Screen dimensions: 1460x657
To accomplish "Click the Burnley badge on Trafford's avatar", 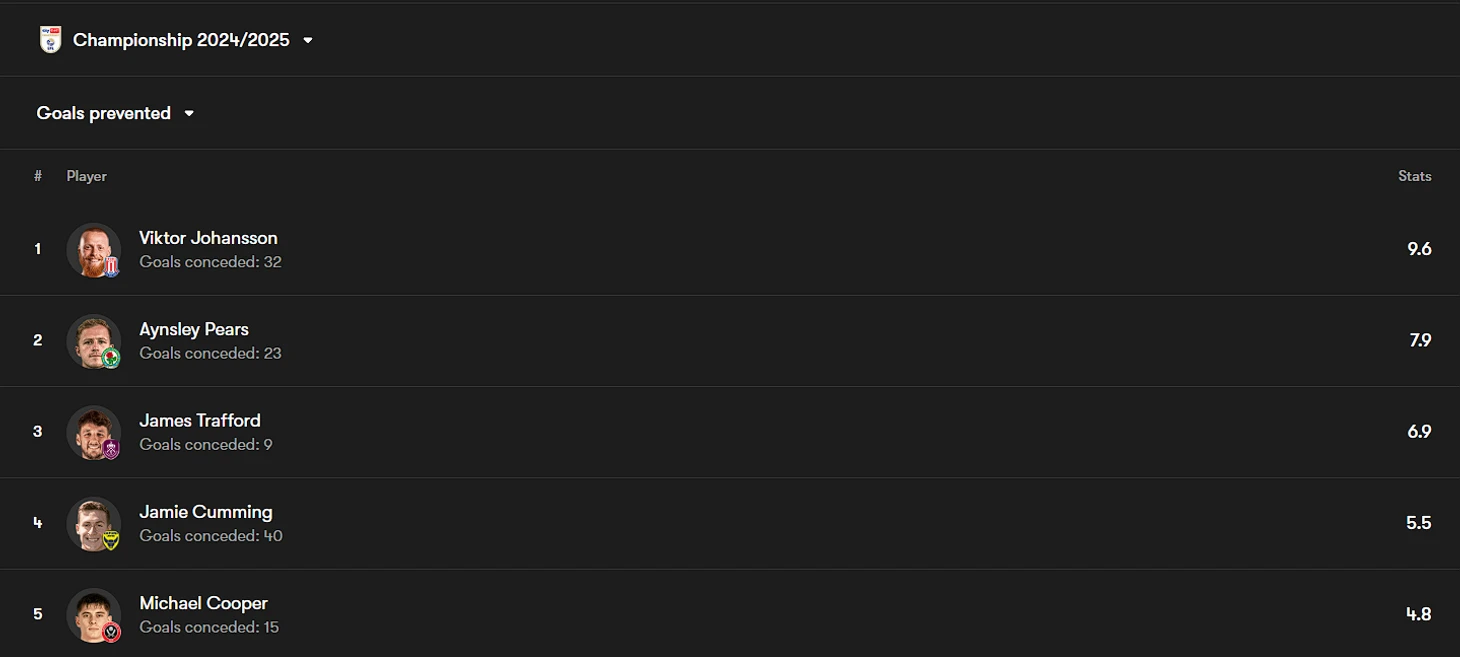I will (111, 449).
